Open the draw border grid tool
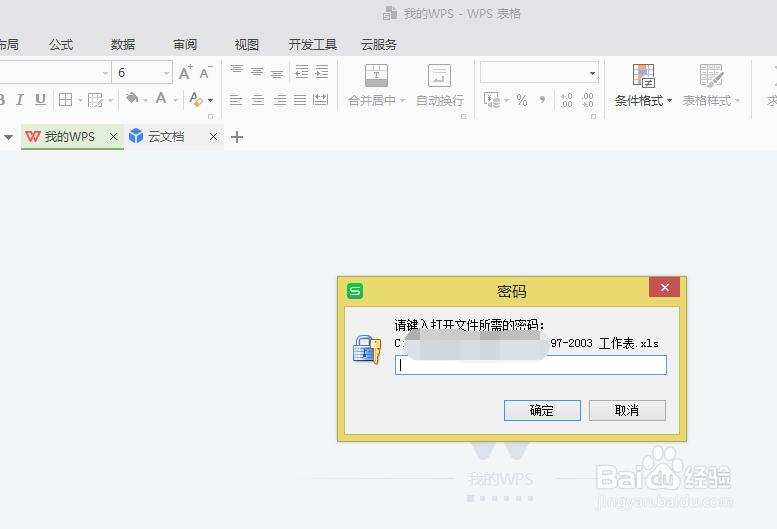This screenshot has width=777, height=529. tap(95, 100)
